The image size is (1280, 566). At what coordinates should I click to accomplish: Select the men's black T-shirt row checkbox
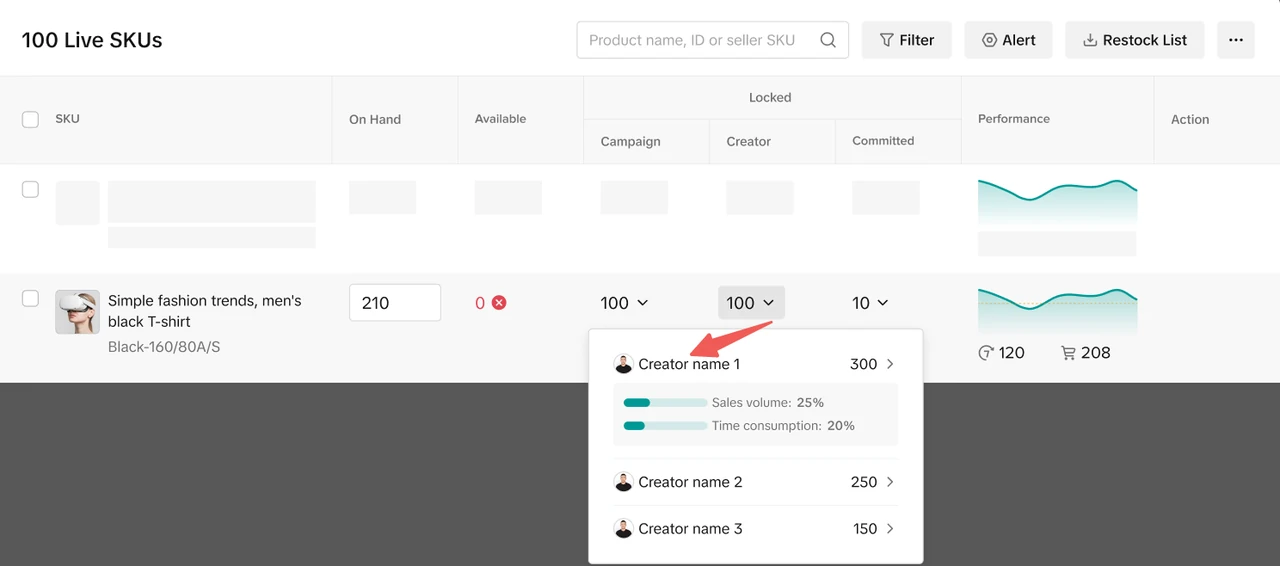tap(31, 298)
